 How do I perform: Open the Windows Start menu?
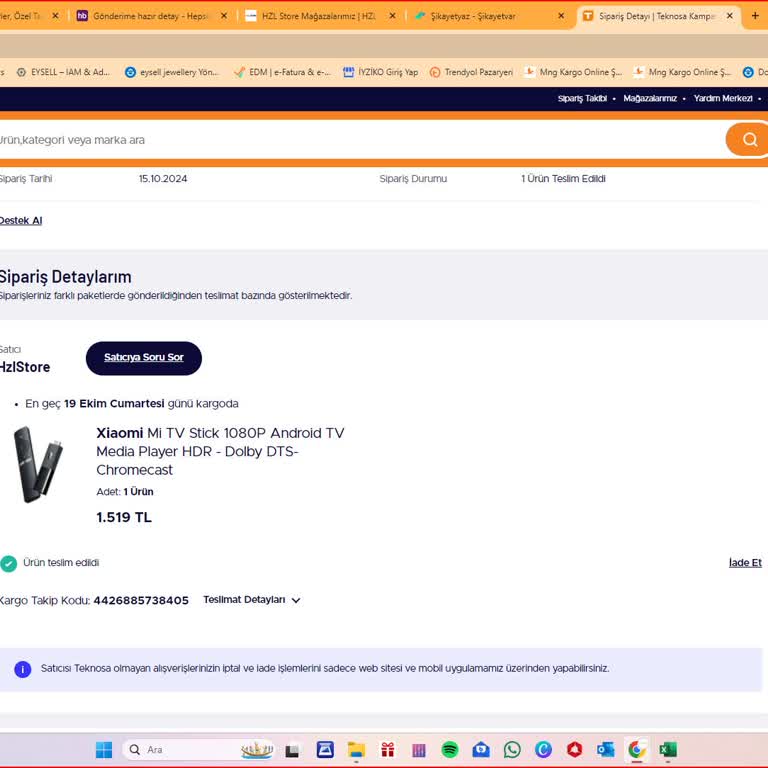tap(104, 749)
